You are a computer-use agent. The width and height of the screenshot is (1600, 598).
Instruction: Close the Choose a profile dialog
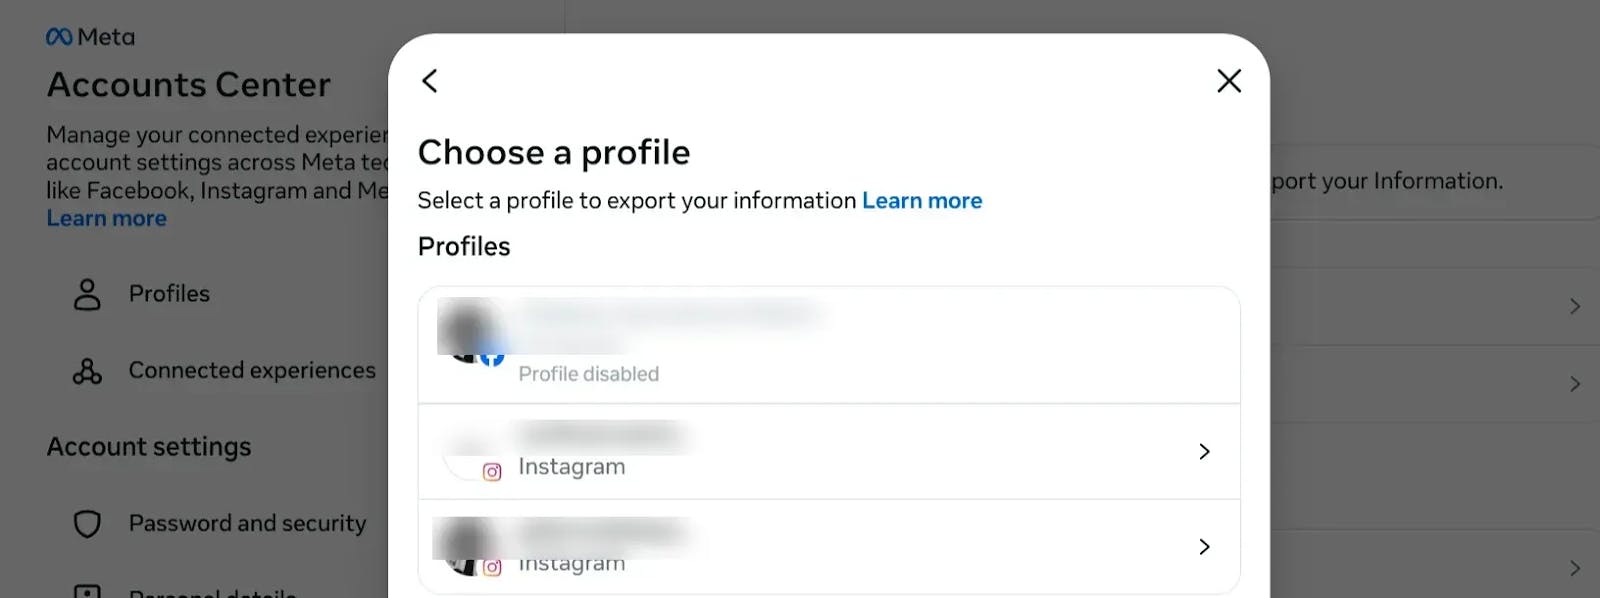pos(1229,81)
